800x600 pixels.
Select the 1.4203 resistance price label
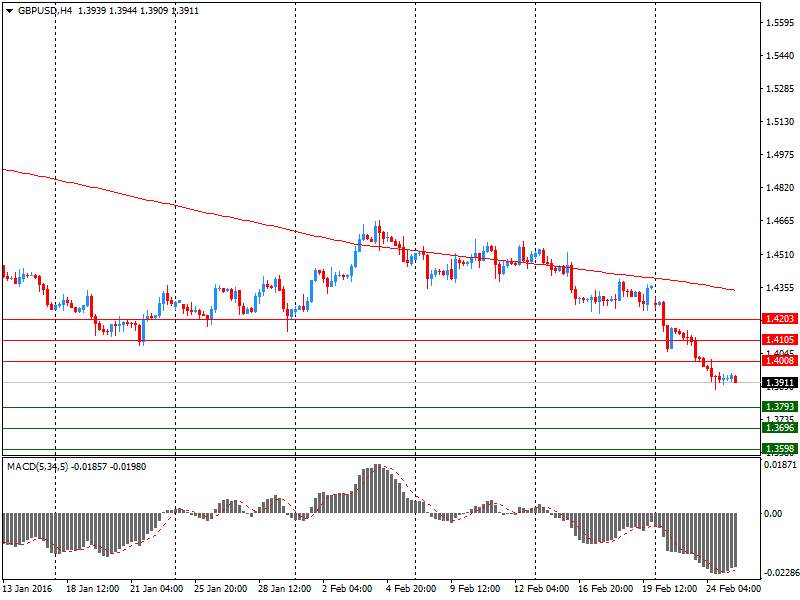tap(780, 319)
